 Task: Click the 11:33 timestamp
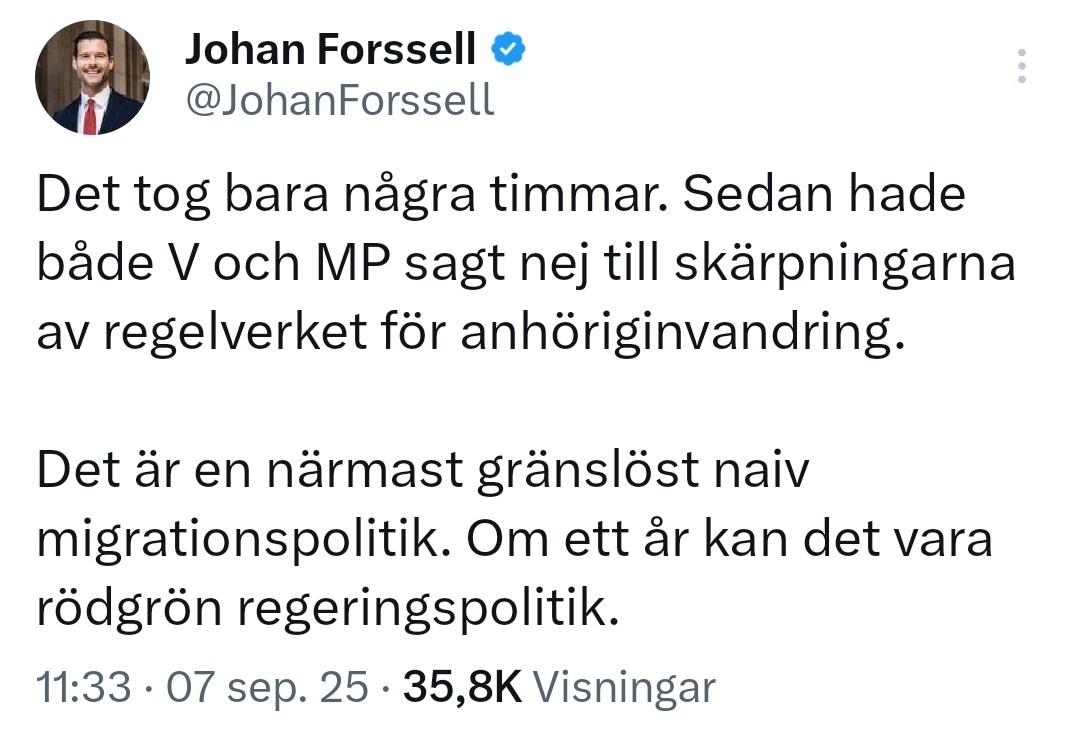click(x=84, y=688)
